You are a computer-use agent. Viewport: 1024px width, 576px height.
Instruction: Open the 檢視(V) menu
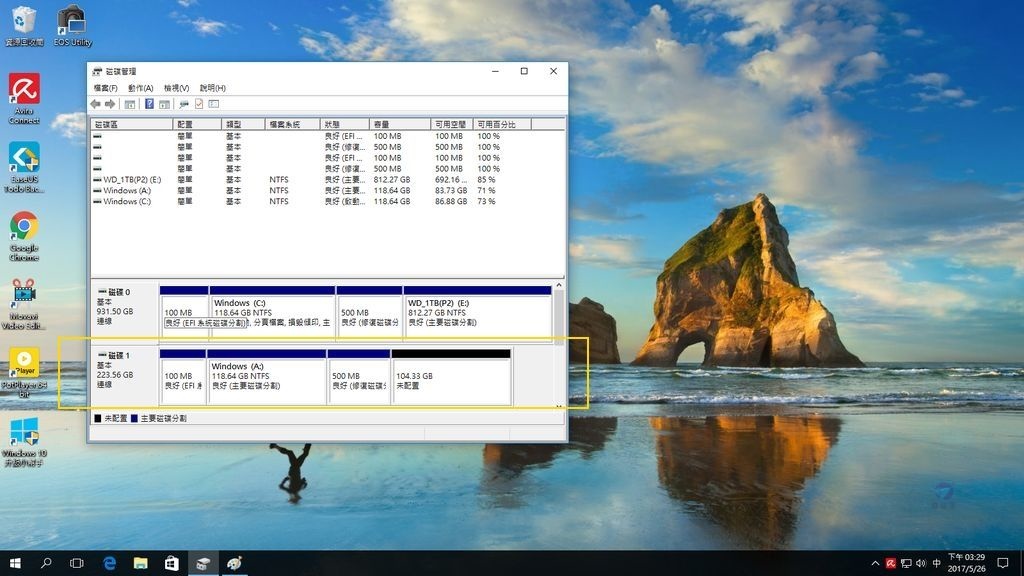coord(176,88)
